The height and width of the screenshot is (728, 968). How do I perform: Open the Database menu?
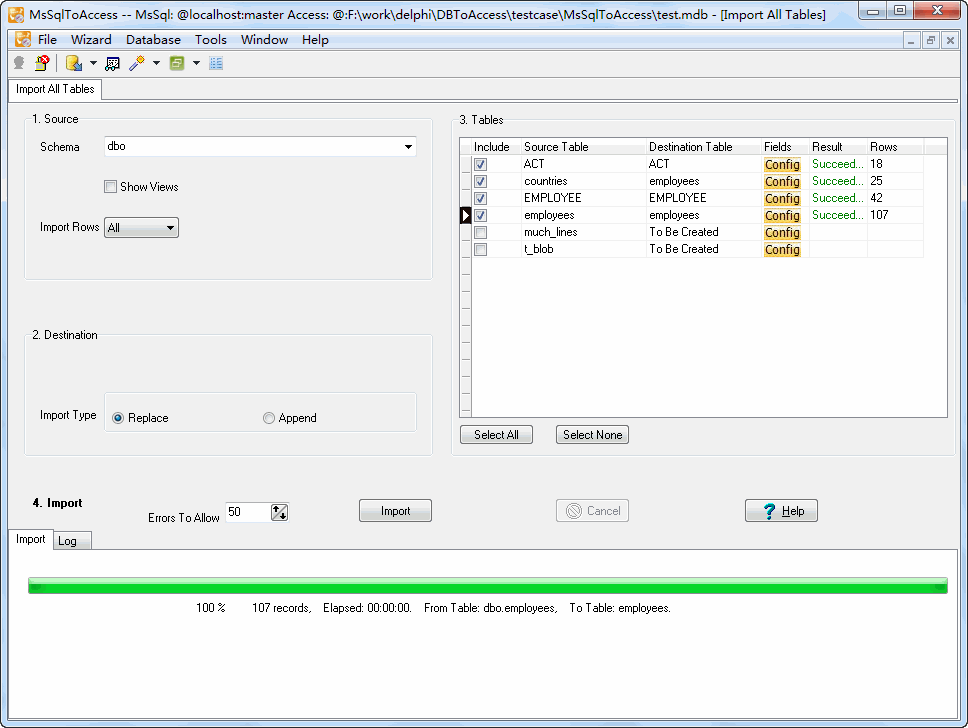point(153,40)
